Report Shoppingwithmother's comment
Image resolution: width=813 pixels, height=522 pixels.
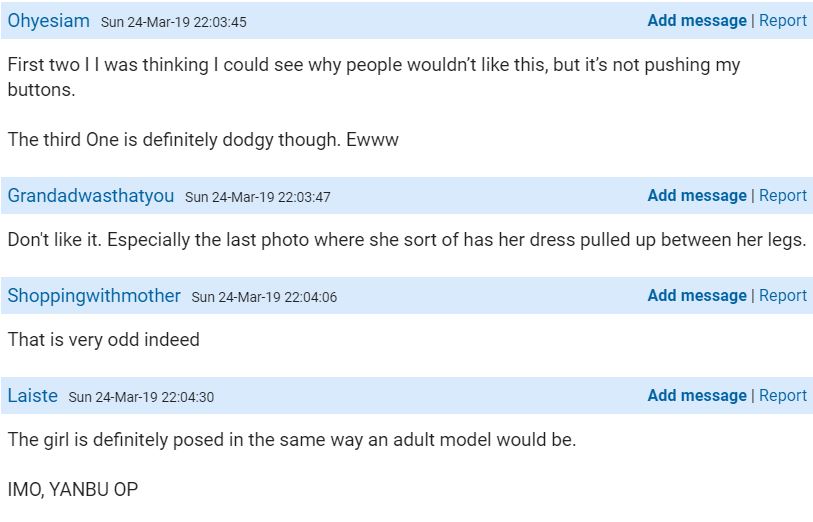point(782,296)
